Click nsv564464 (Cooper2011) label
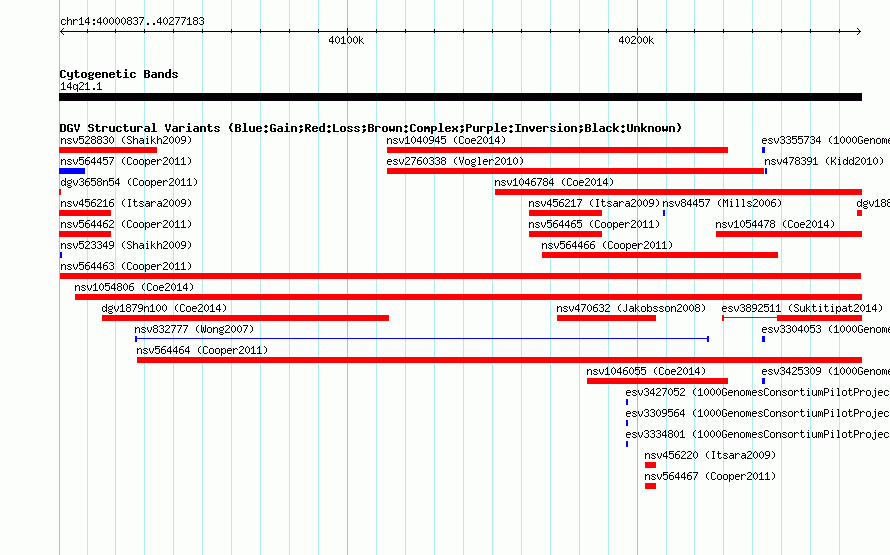This screenshot has width=890, height=555. click(x=202, y=350)
